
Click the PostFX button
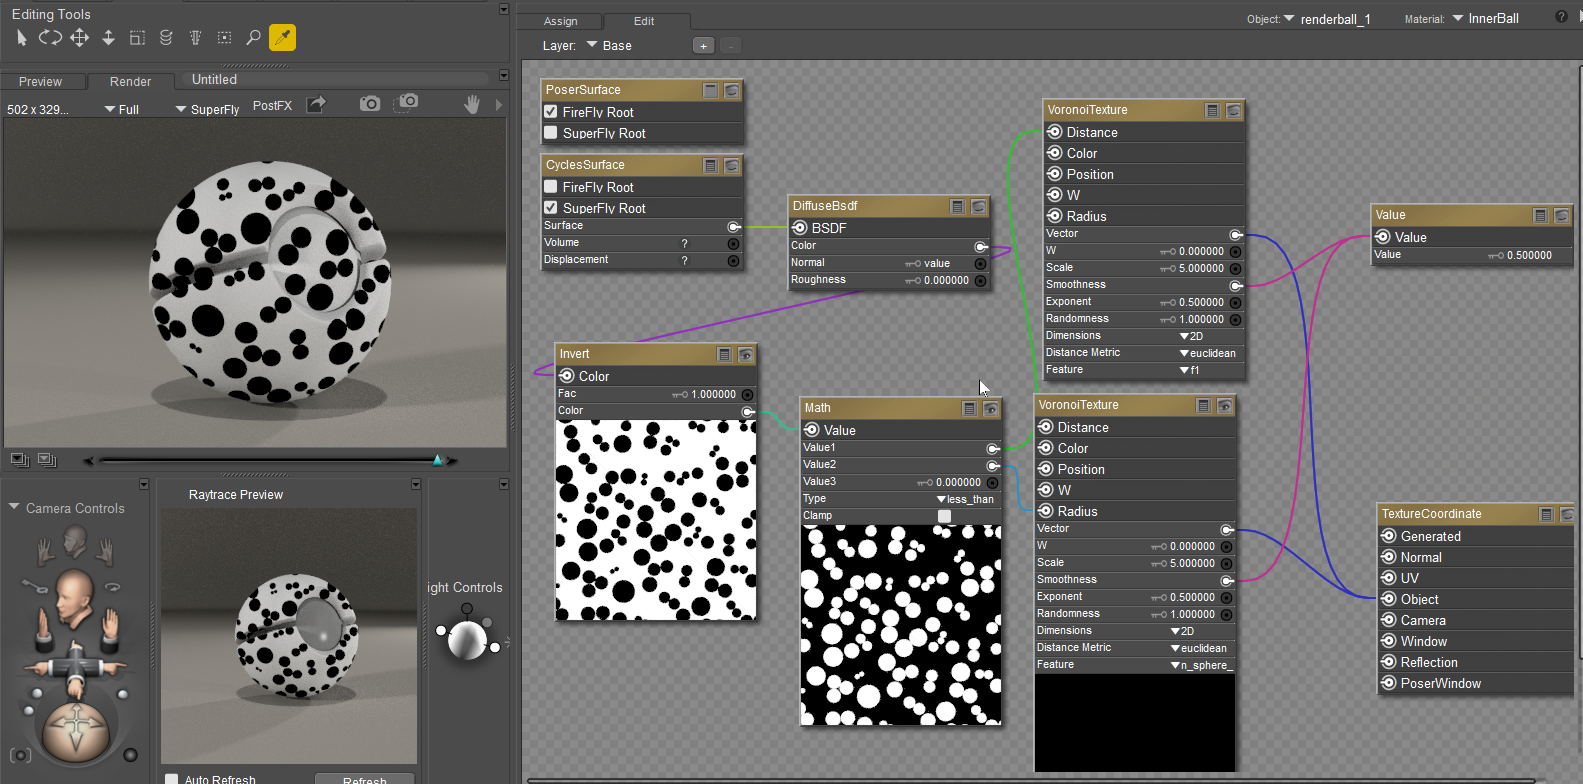[272, 106]
